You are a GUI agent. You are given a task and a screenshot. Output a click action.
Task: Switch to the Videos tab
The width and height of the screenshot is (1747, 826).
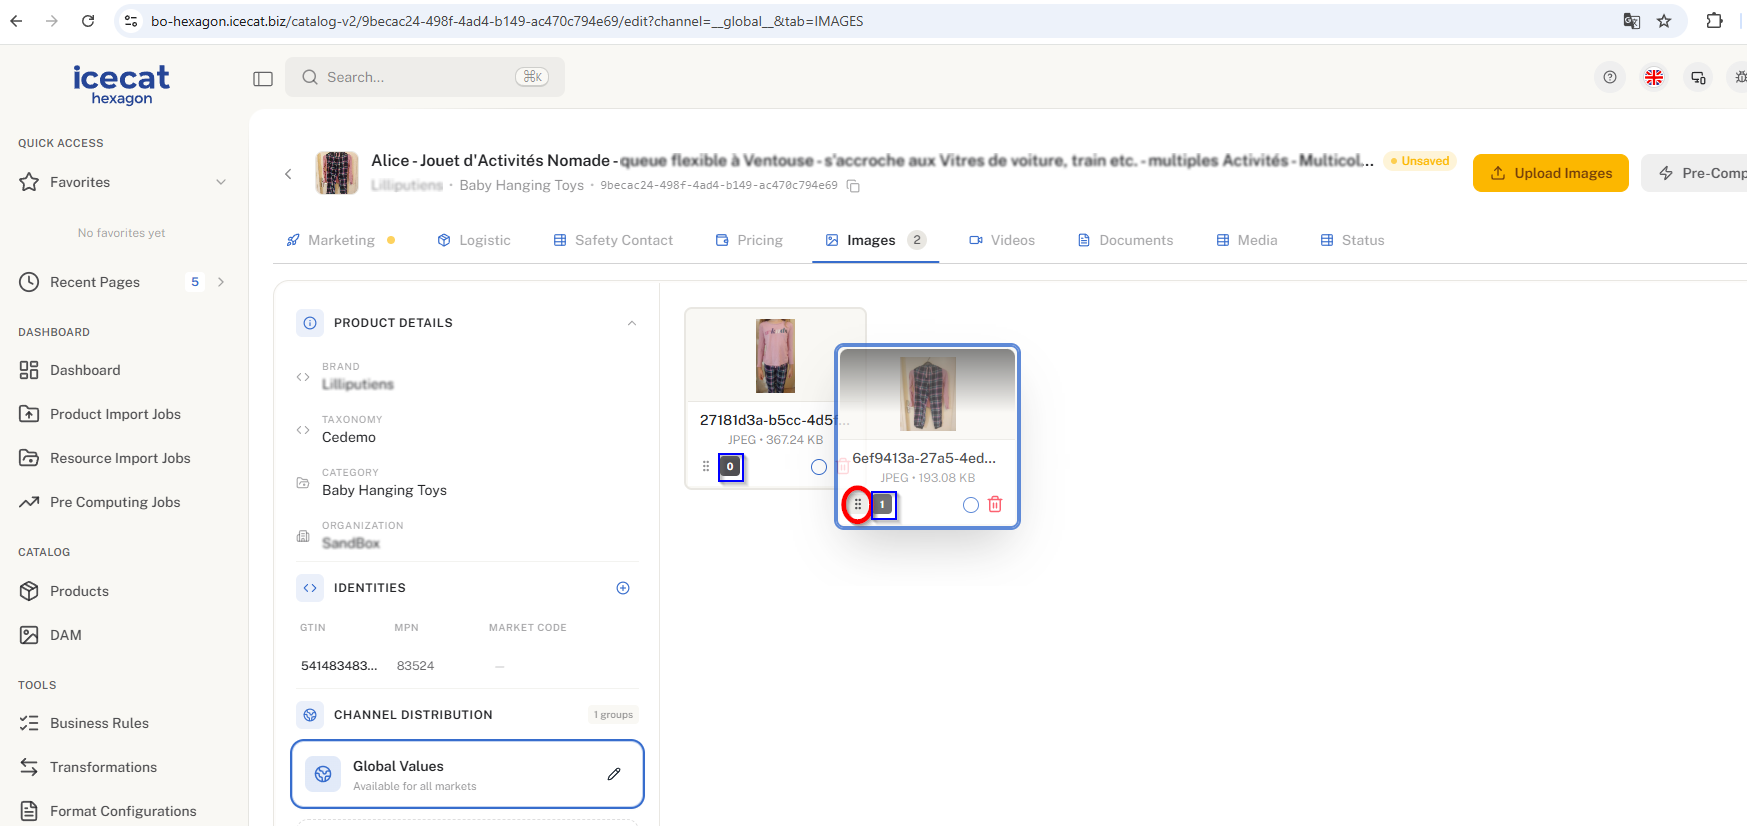(x=1002, y=240)
